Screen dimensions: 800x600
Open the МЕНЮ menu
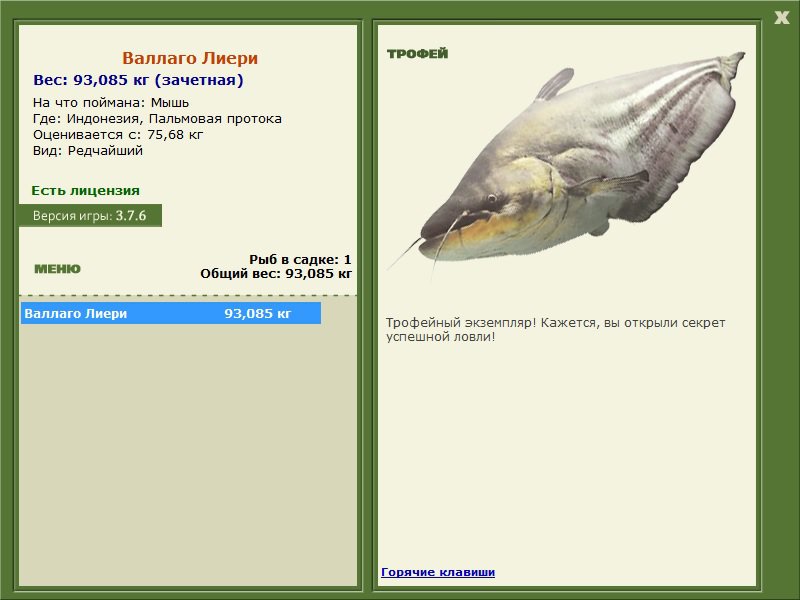(x=57, y=269)
